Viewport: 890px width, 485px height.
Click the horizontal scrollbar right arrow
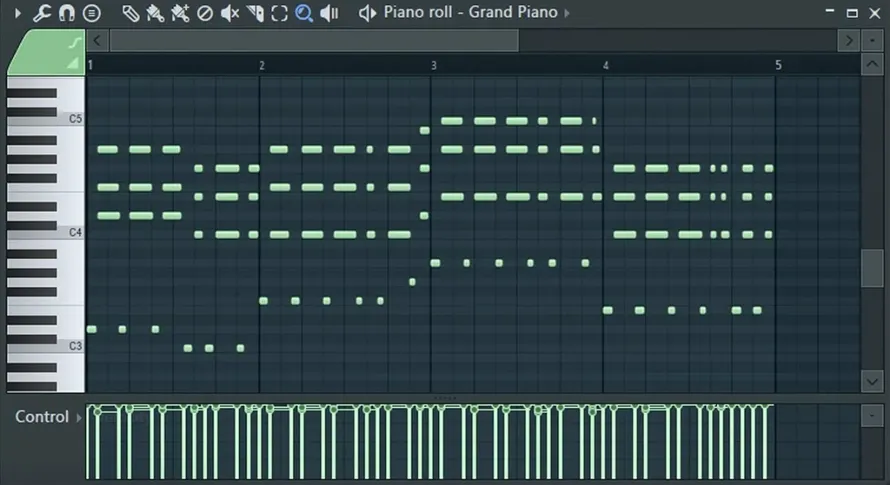coord(849,40)
